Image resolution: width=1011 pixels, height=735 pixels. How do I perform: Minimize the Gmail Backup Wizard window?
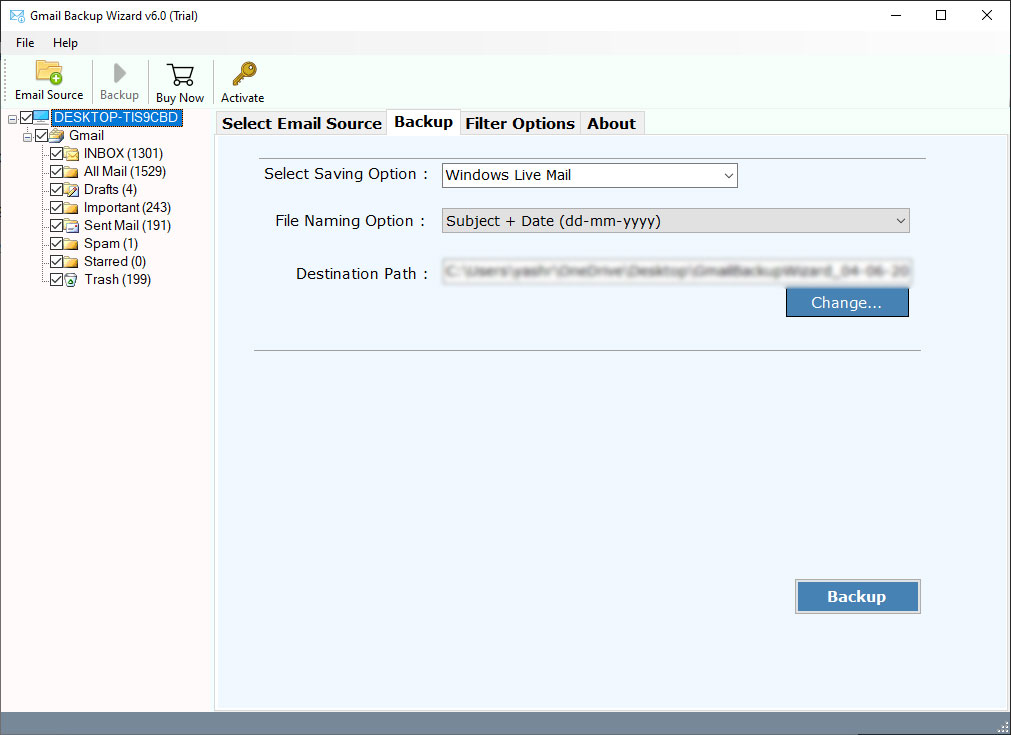click(896, 15)
